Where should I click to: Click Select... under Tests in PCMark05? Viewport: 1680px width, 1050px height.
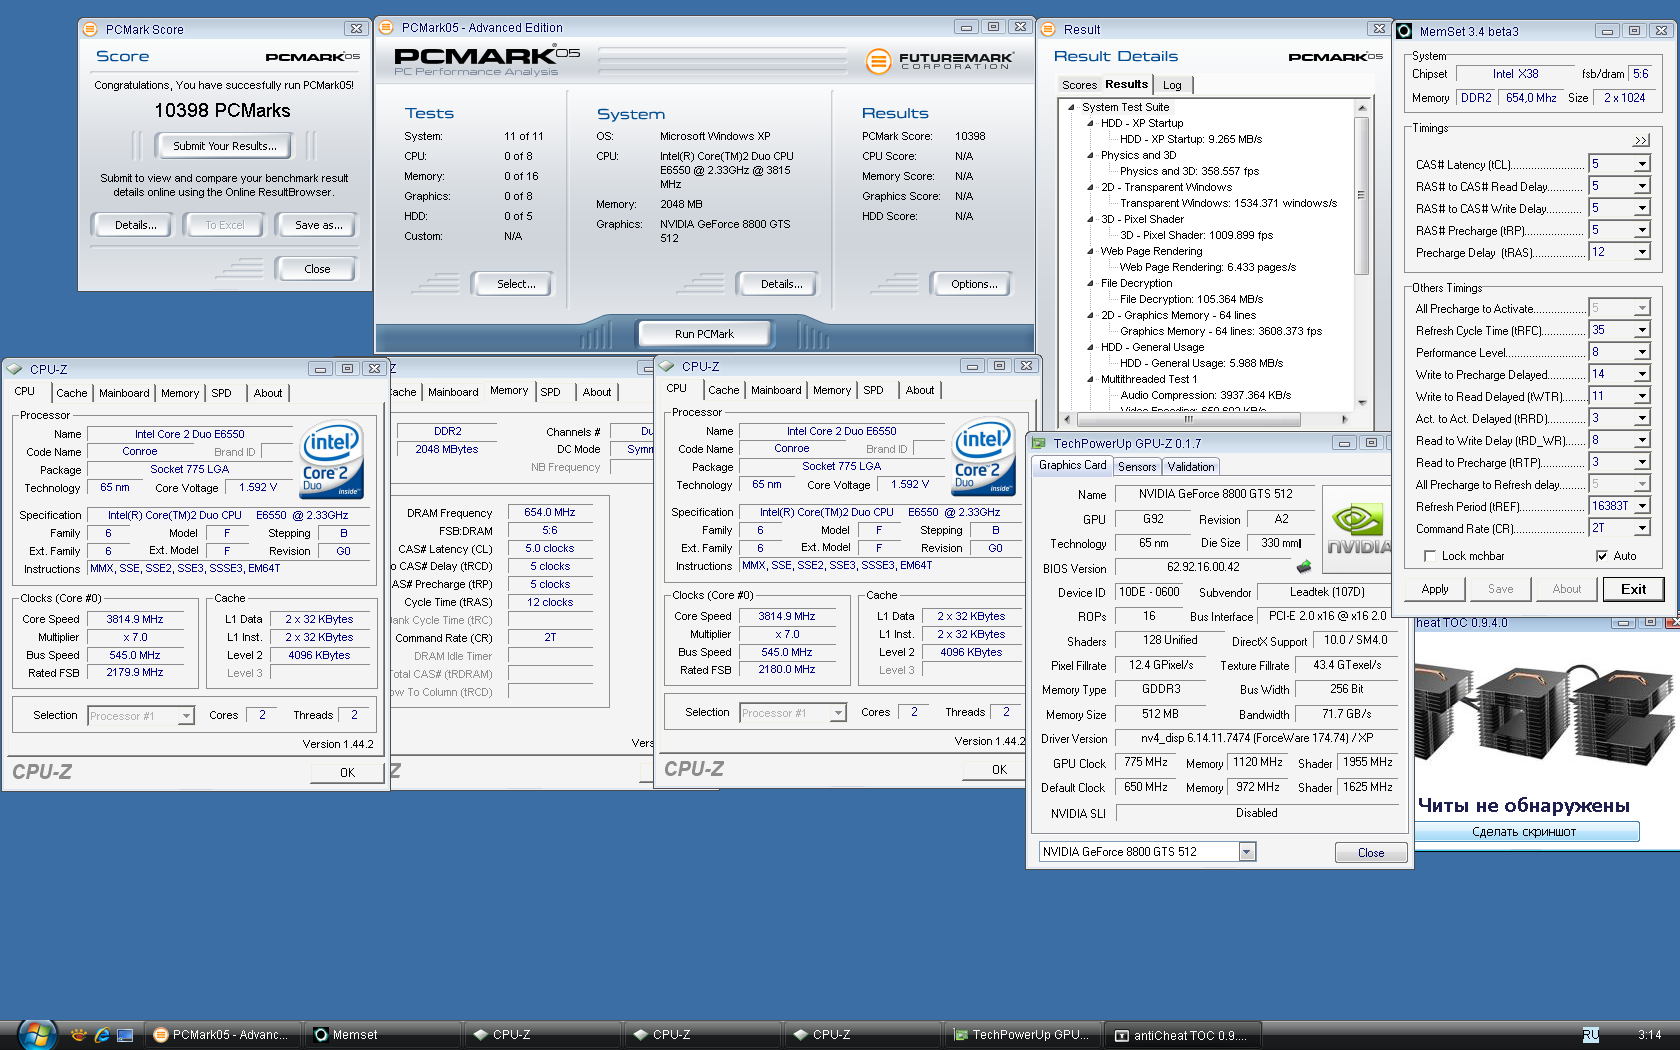516,284
